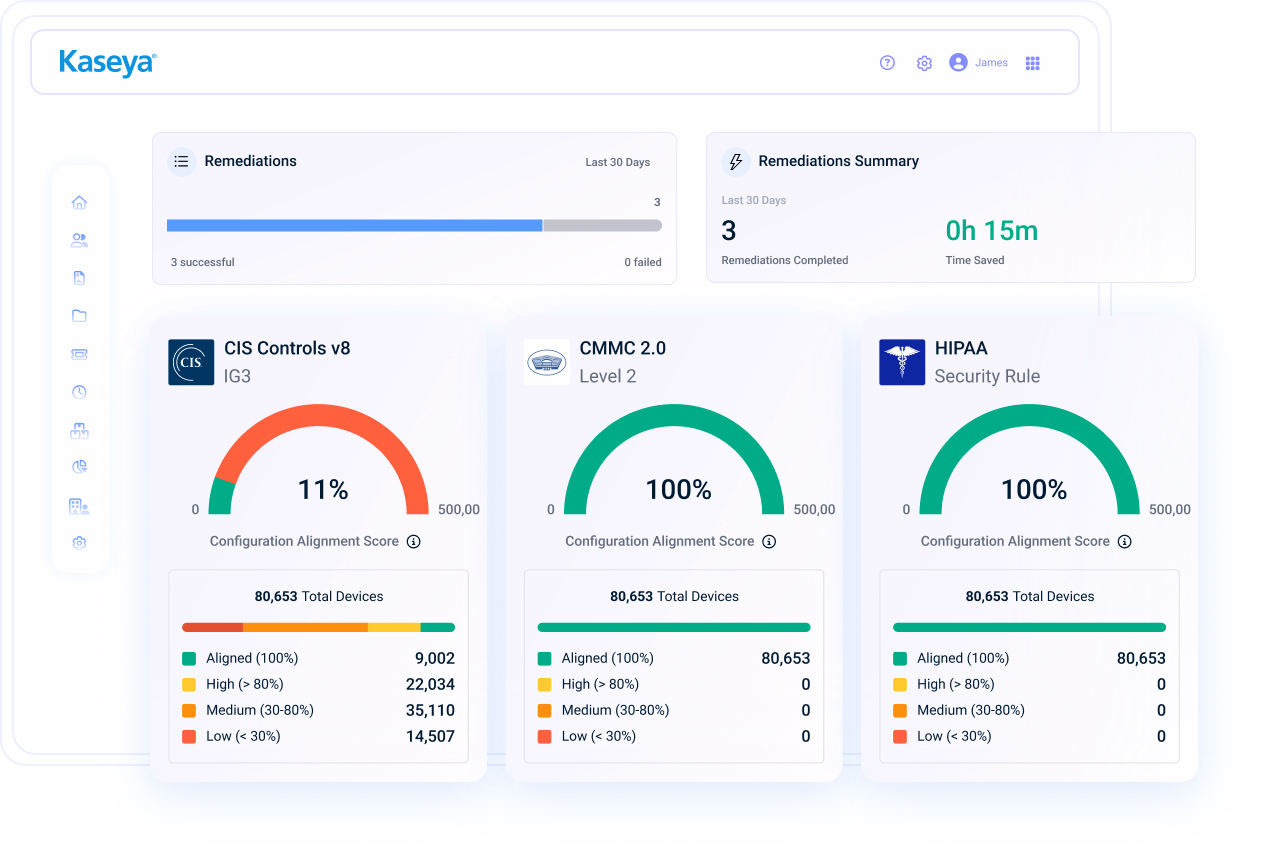Open the organizations building icon in sidebar

coord(79,506)
